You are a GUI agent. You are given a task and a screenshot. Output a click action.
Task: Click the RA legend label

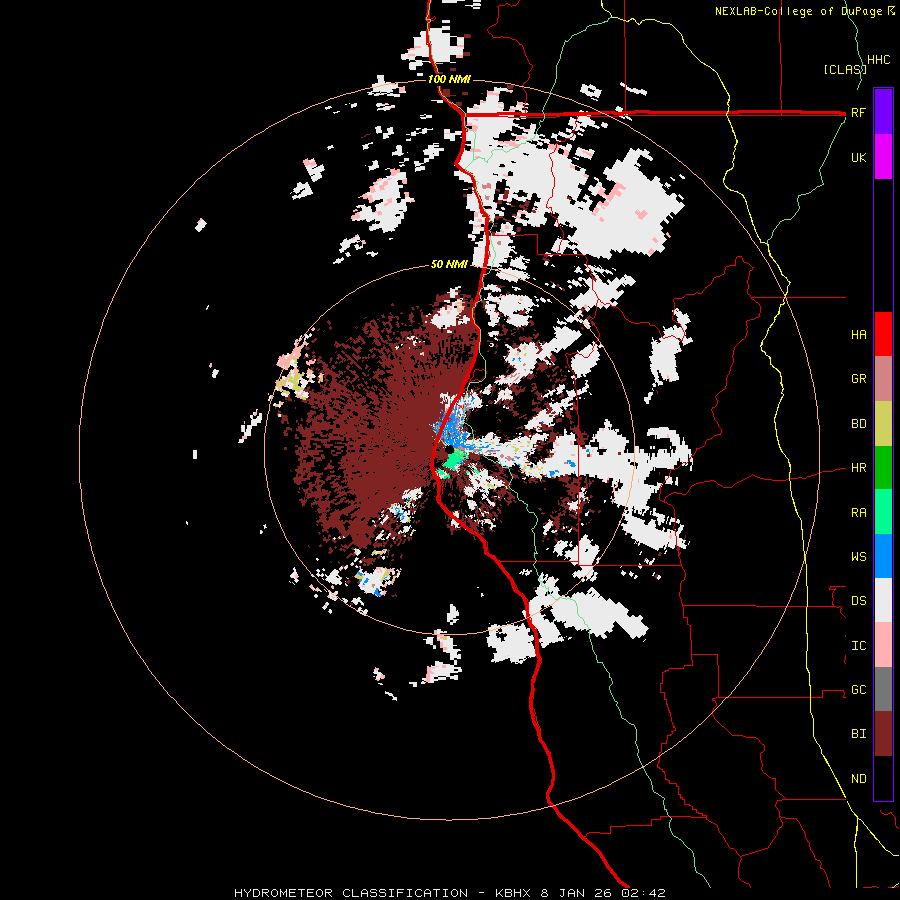click(x=858, y=513)
